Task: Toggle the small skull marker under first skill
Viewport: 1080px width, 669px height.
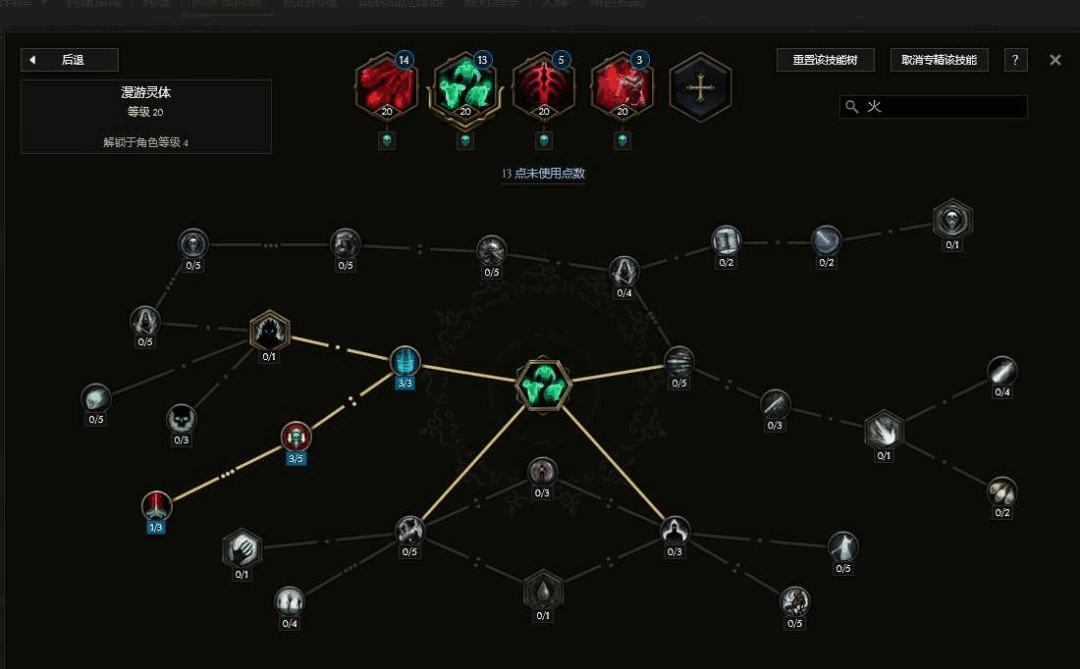Action: [x=386, y=141]
